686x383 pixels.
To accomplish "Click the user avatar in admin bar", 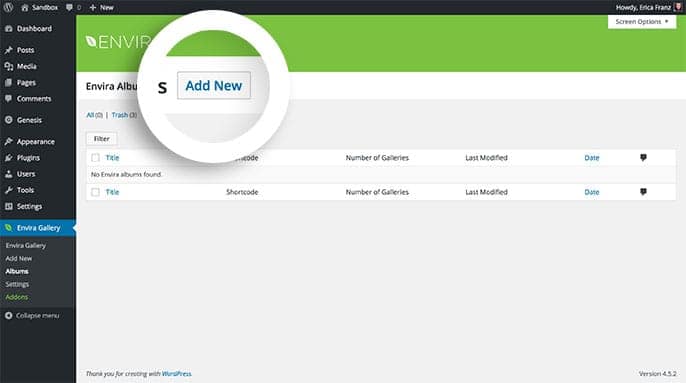I will pos(679,7).
